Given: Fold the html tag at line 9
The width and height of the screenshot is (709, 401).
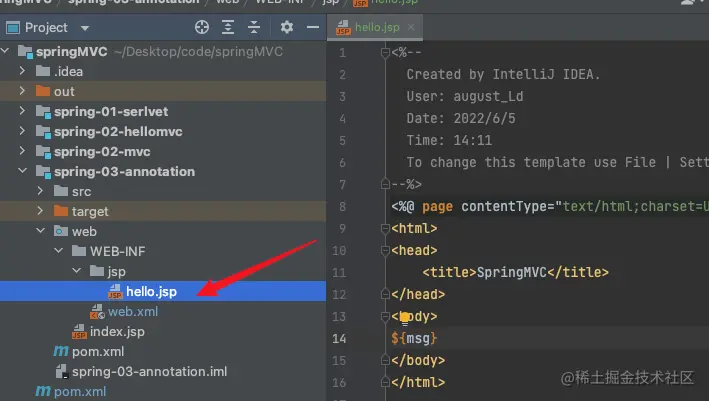Looking at the screenshot, I should coord(385,228).
